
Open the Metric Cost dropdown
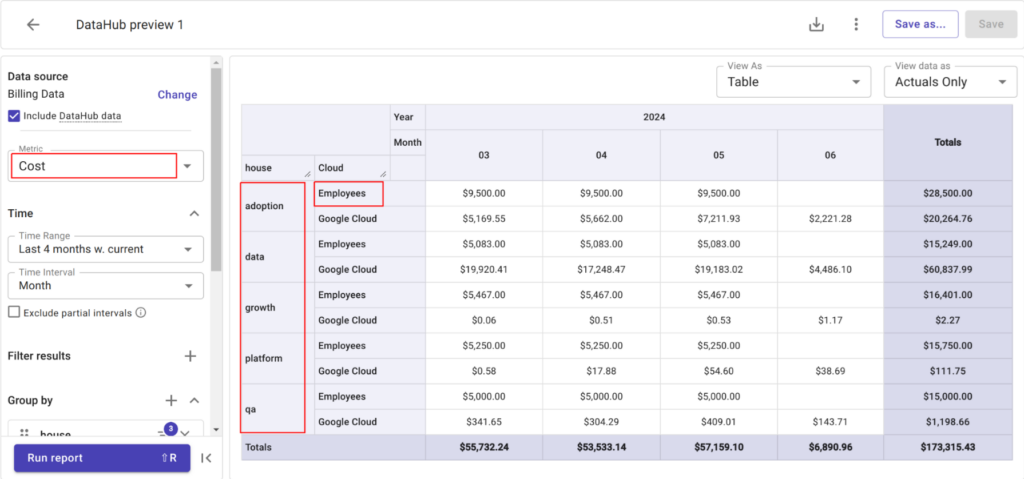click(106, 166)
